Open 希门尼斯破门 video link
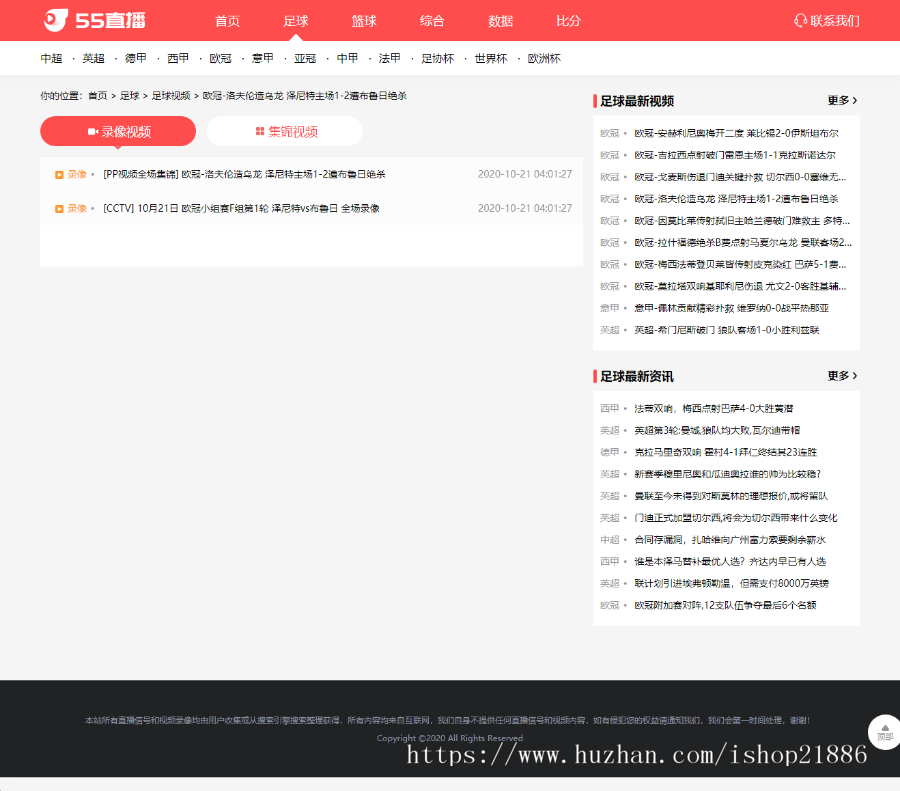Image resolution: width=900 pixels, height=791 pixels. 727,329
